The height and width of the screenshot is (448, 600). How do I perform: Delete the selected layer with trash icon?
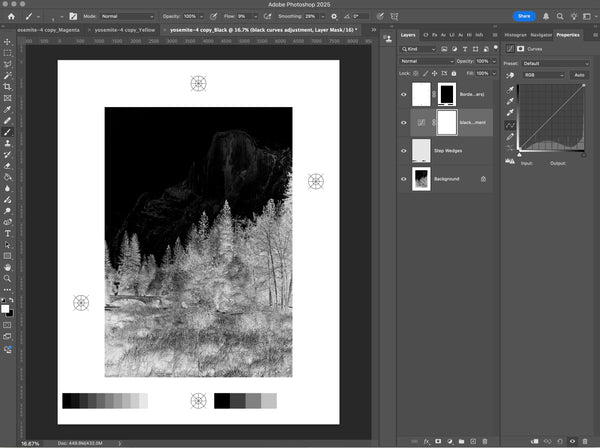pyautogui.click(x=485, y=441)
